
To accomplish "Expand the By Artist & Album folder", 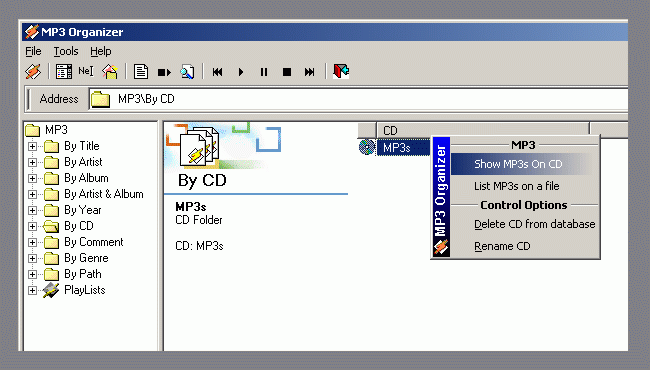I will (32, 194).
